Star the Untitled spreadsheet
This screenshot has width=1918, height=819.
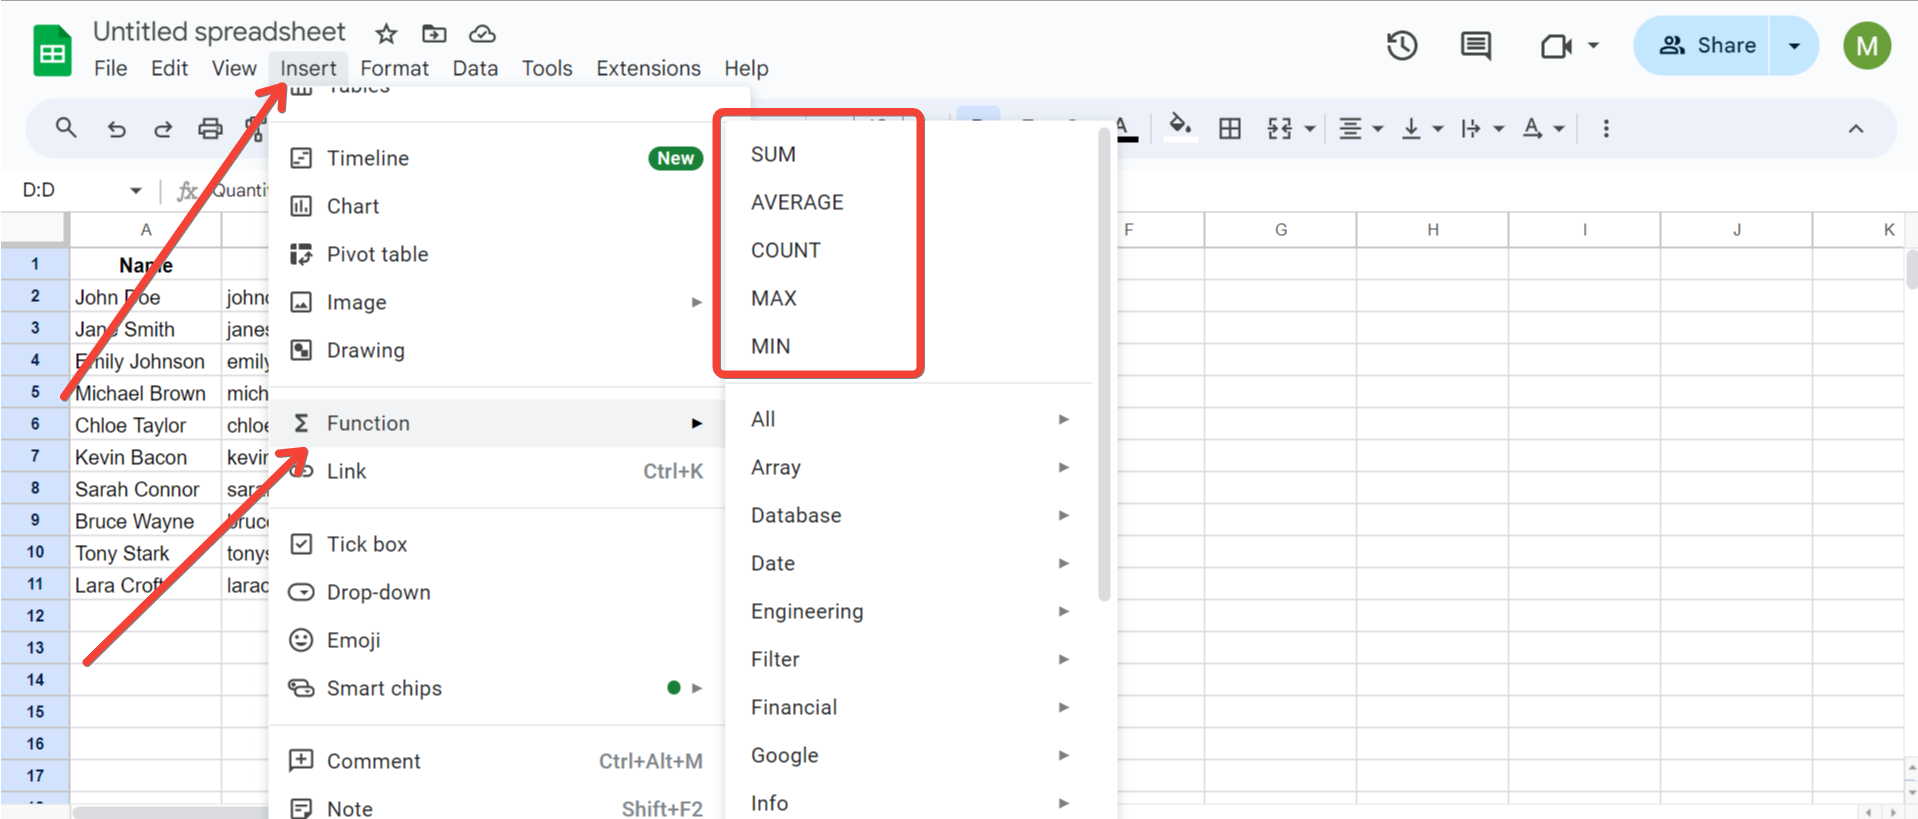point(386,34)
